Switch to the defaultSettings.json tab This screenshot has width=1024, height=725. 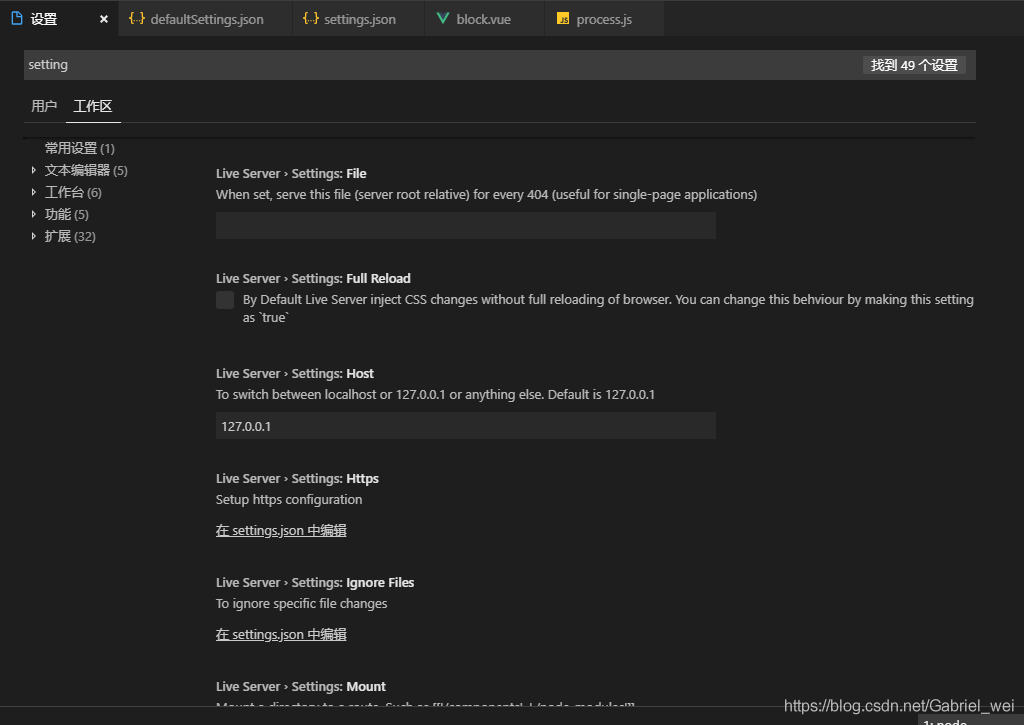(203, 18)
